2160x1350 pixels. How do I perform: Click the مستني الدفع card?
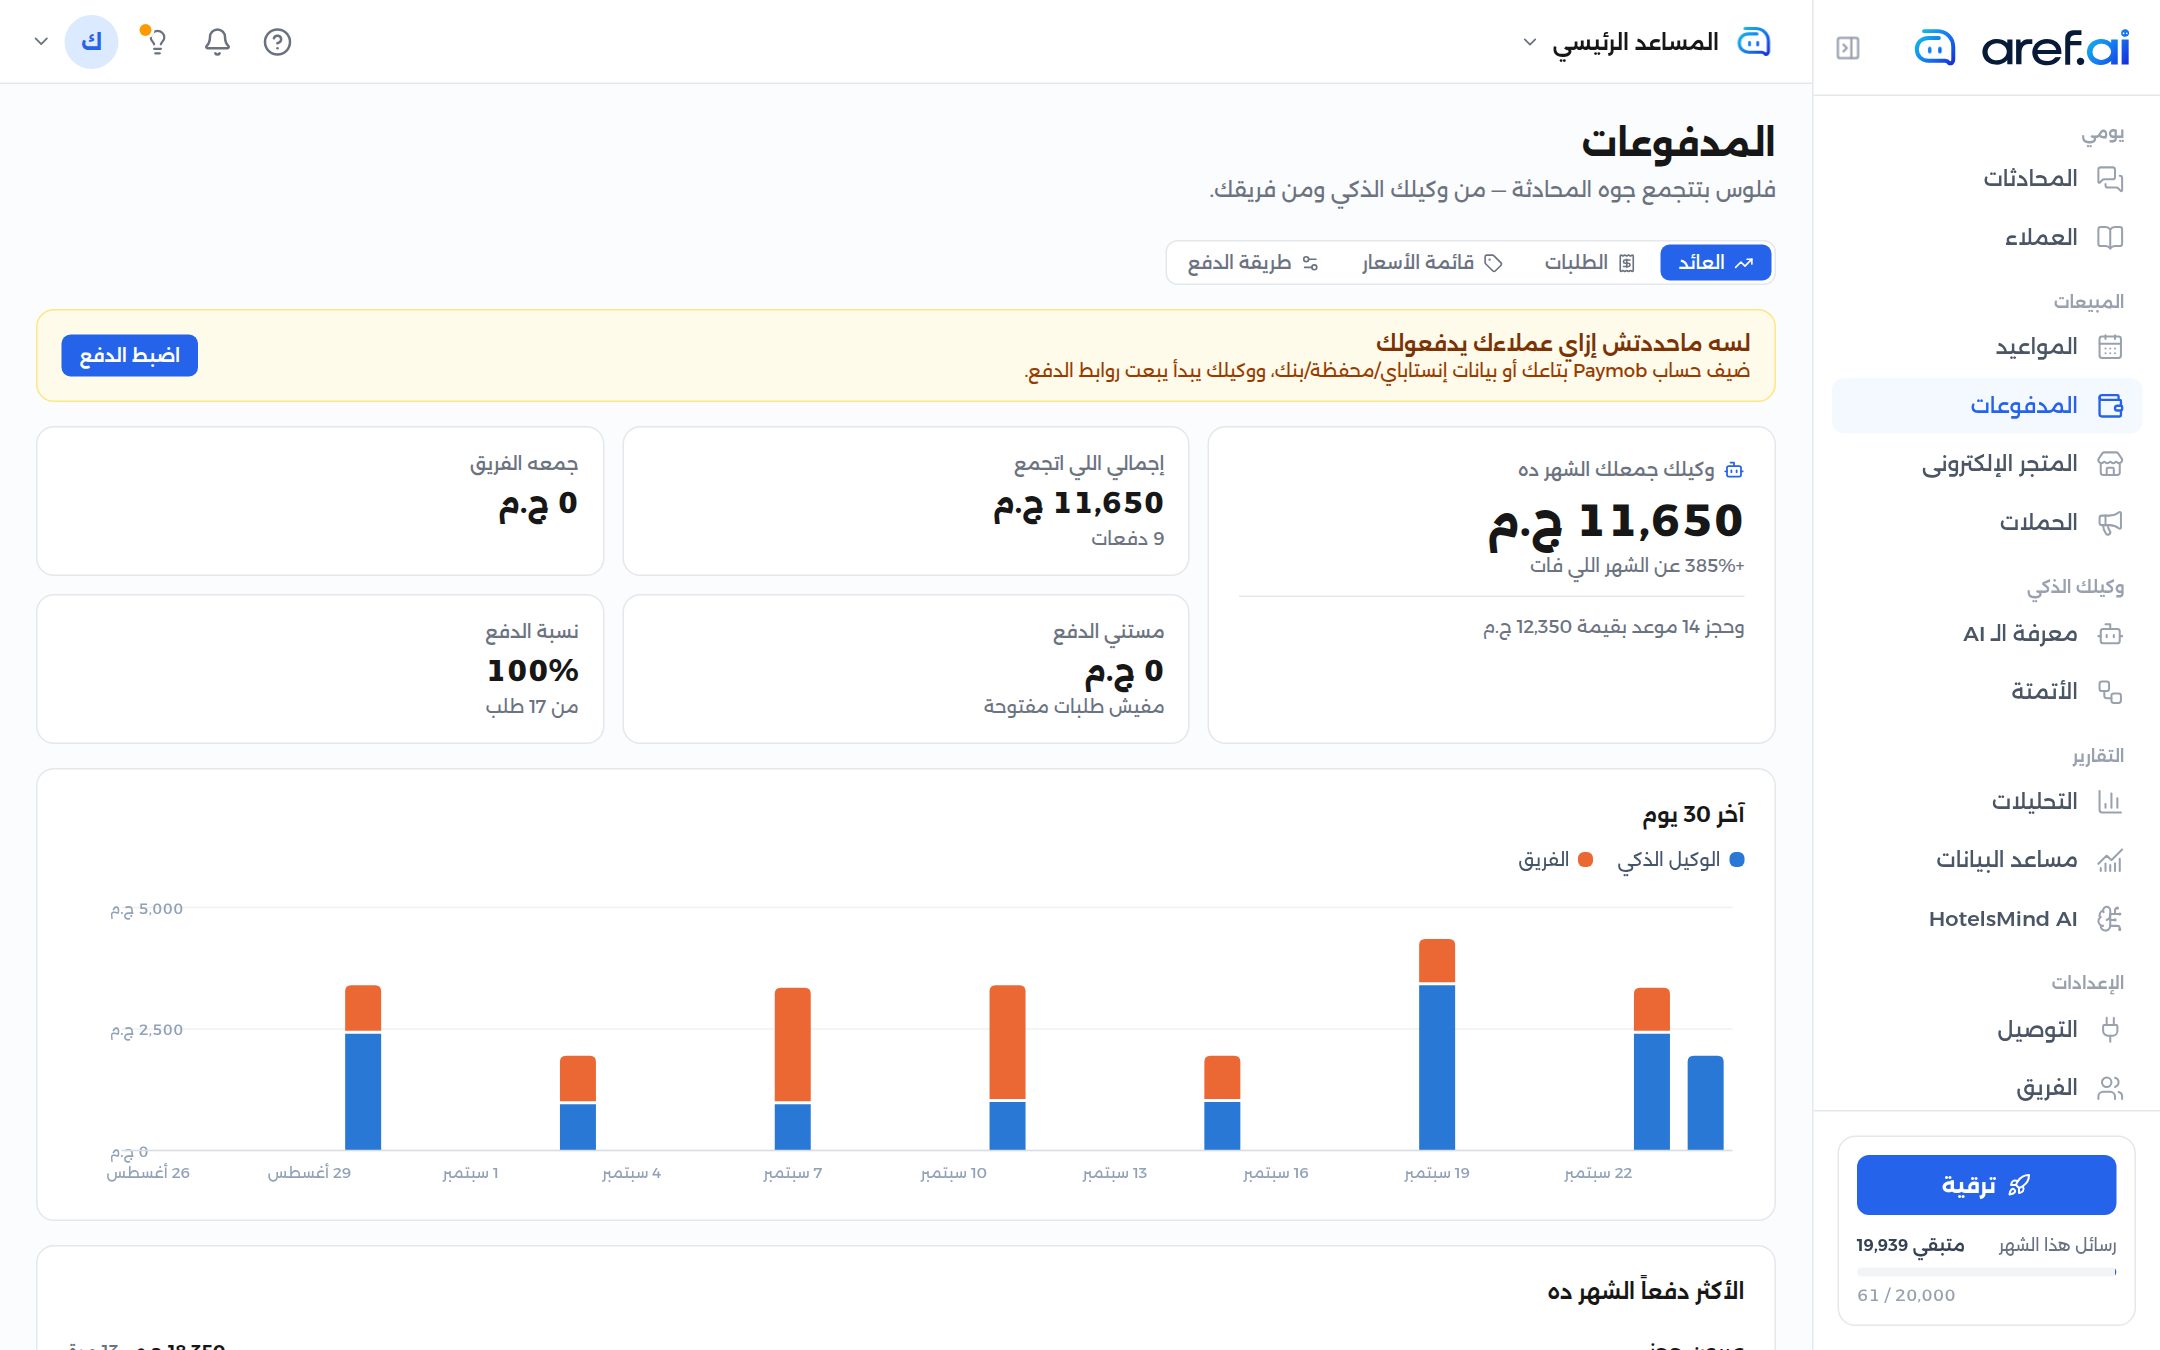coord(906,669)
